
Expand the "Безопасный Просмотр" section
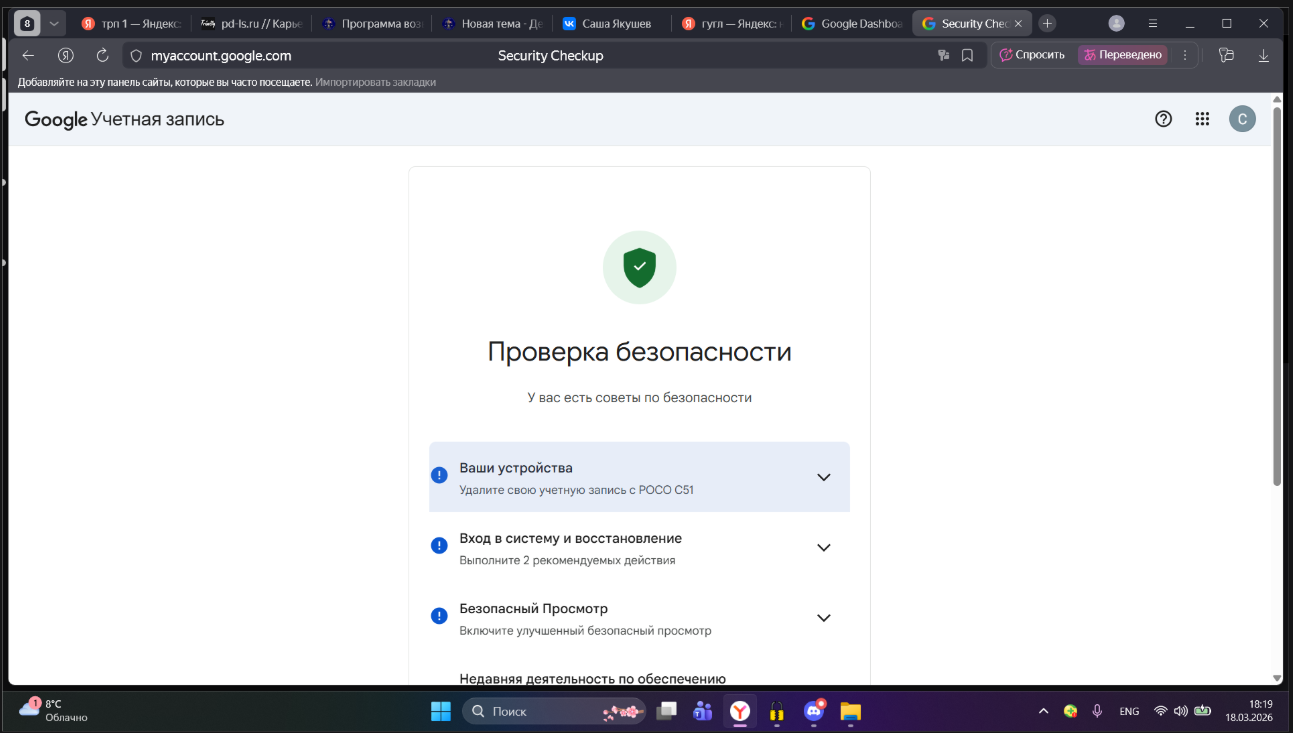coord(823,618)
